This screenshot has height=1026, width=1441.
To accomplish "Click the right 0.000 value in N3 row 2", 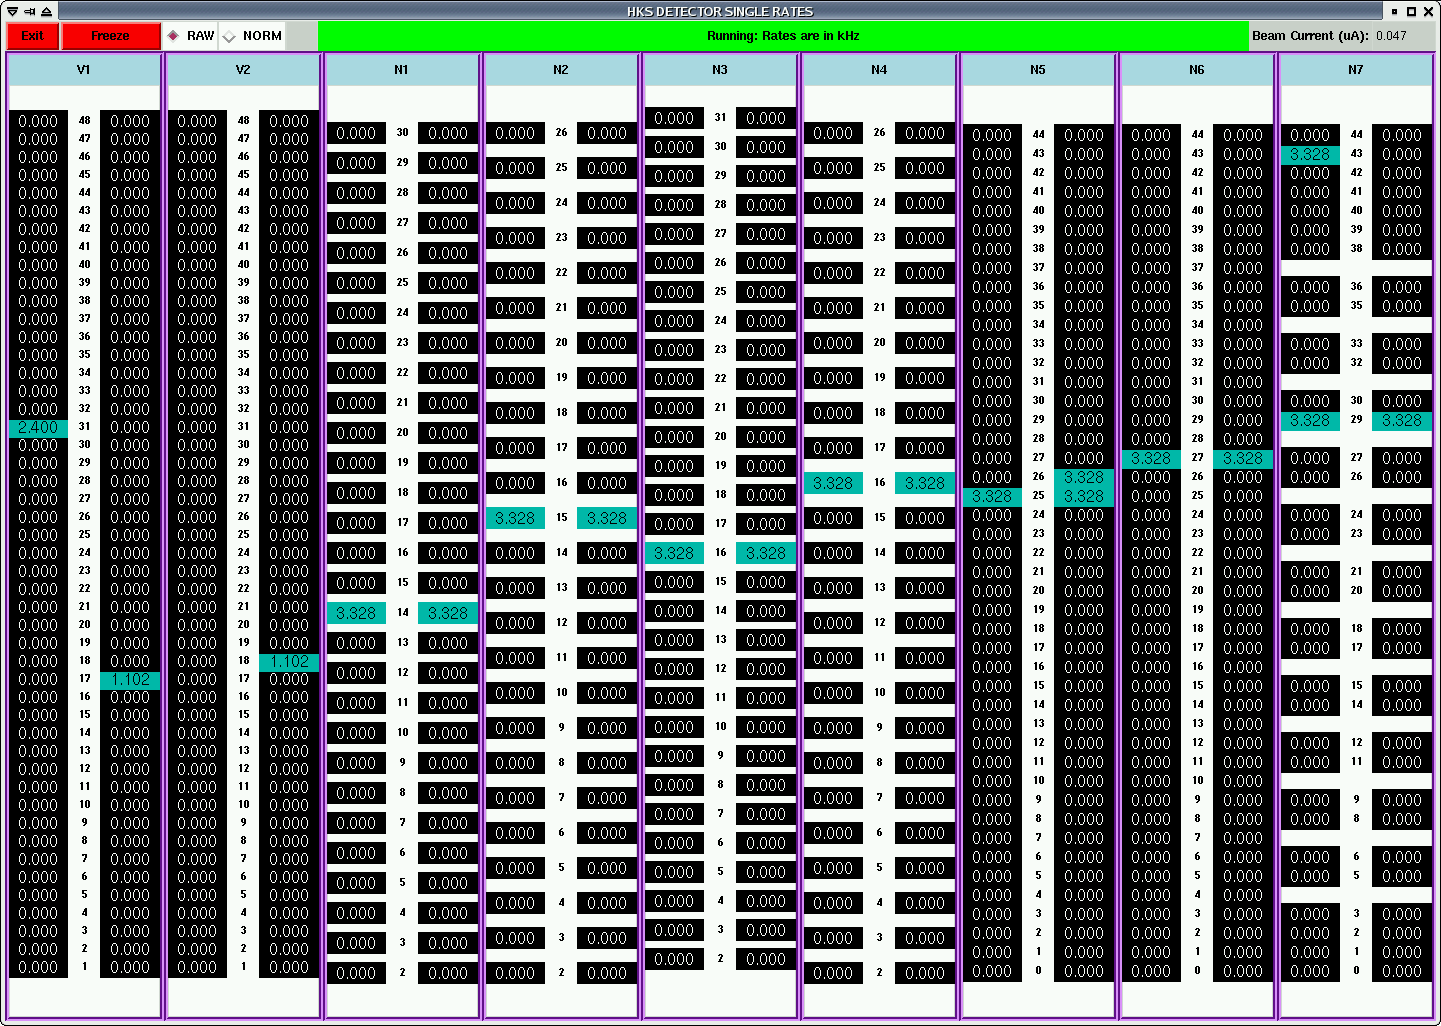I will click(x=766, y=959).
